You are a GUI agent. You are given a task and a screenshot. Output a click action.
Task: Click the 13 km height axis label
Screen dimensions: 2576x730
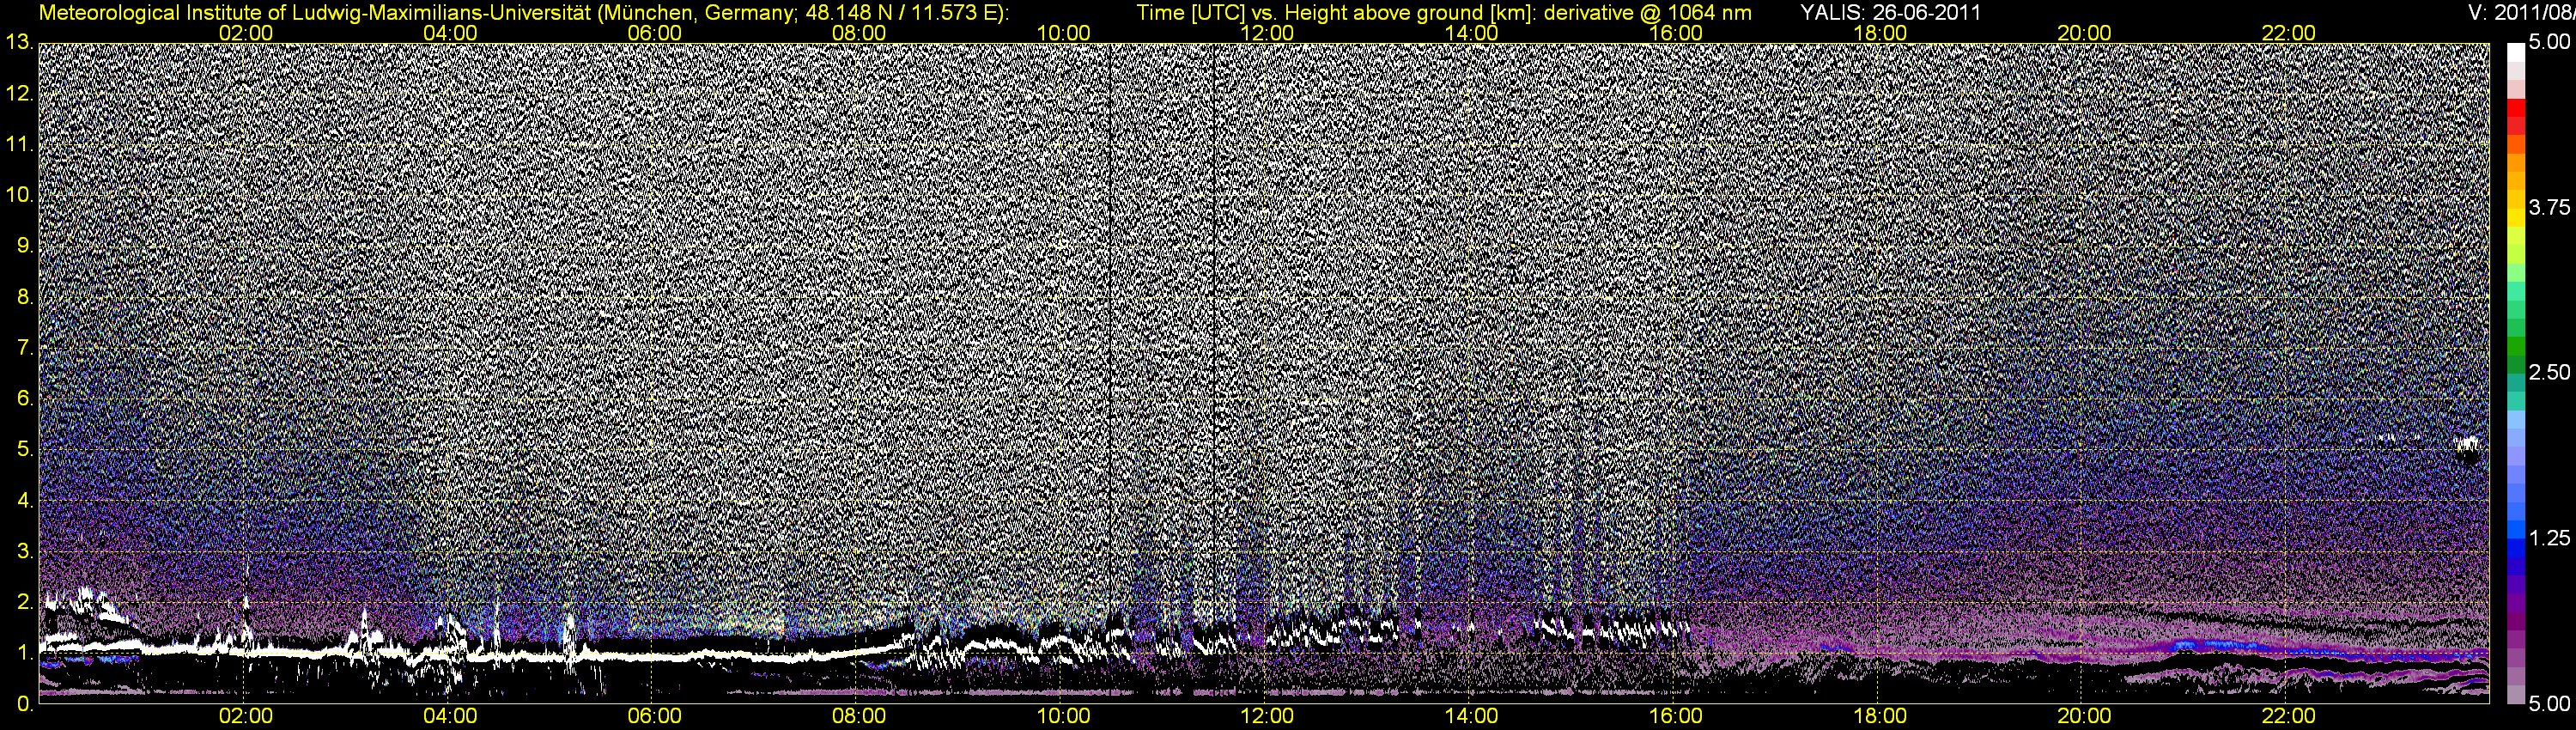[x=19, y=43]
